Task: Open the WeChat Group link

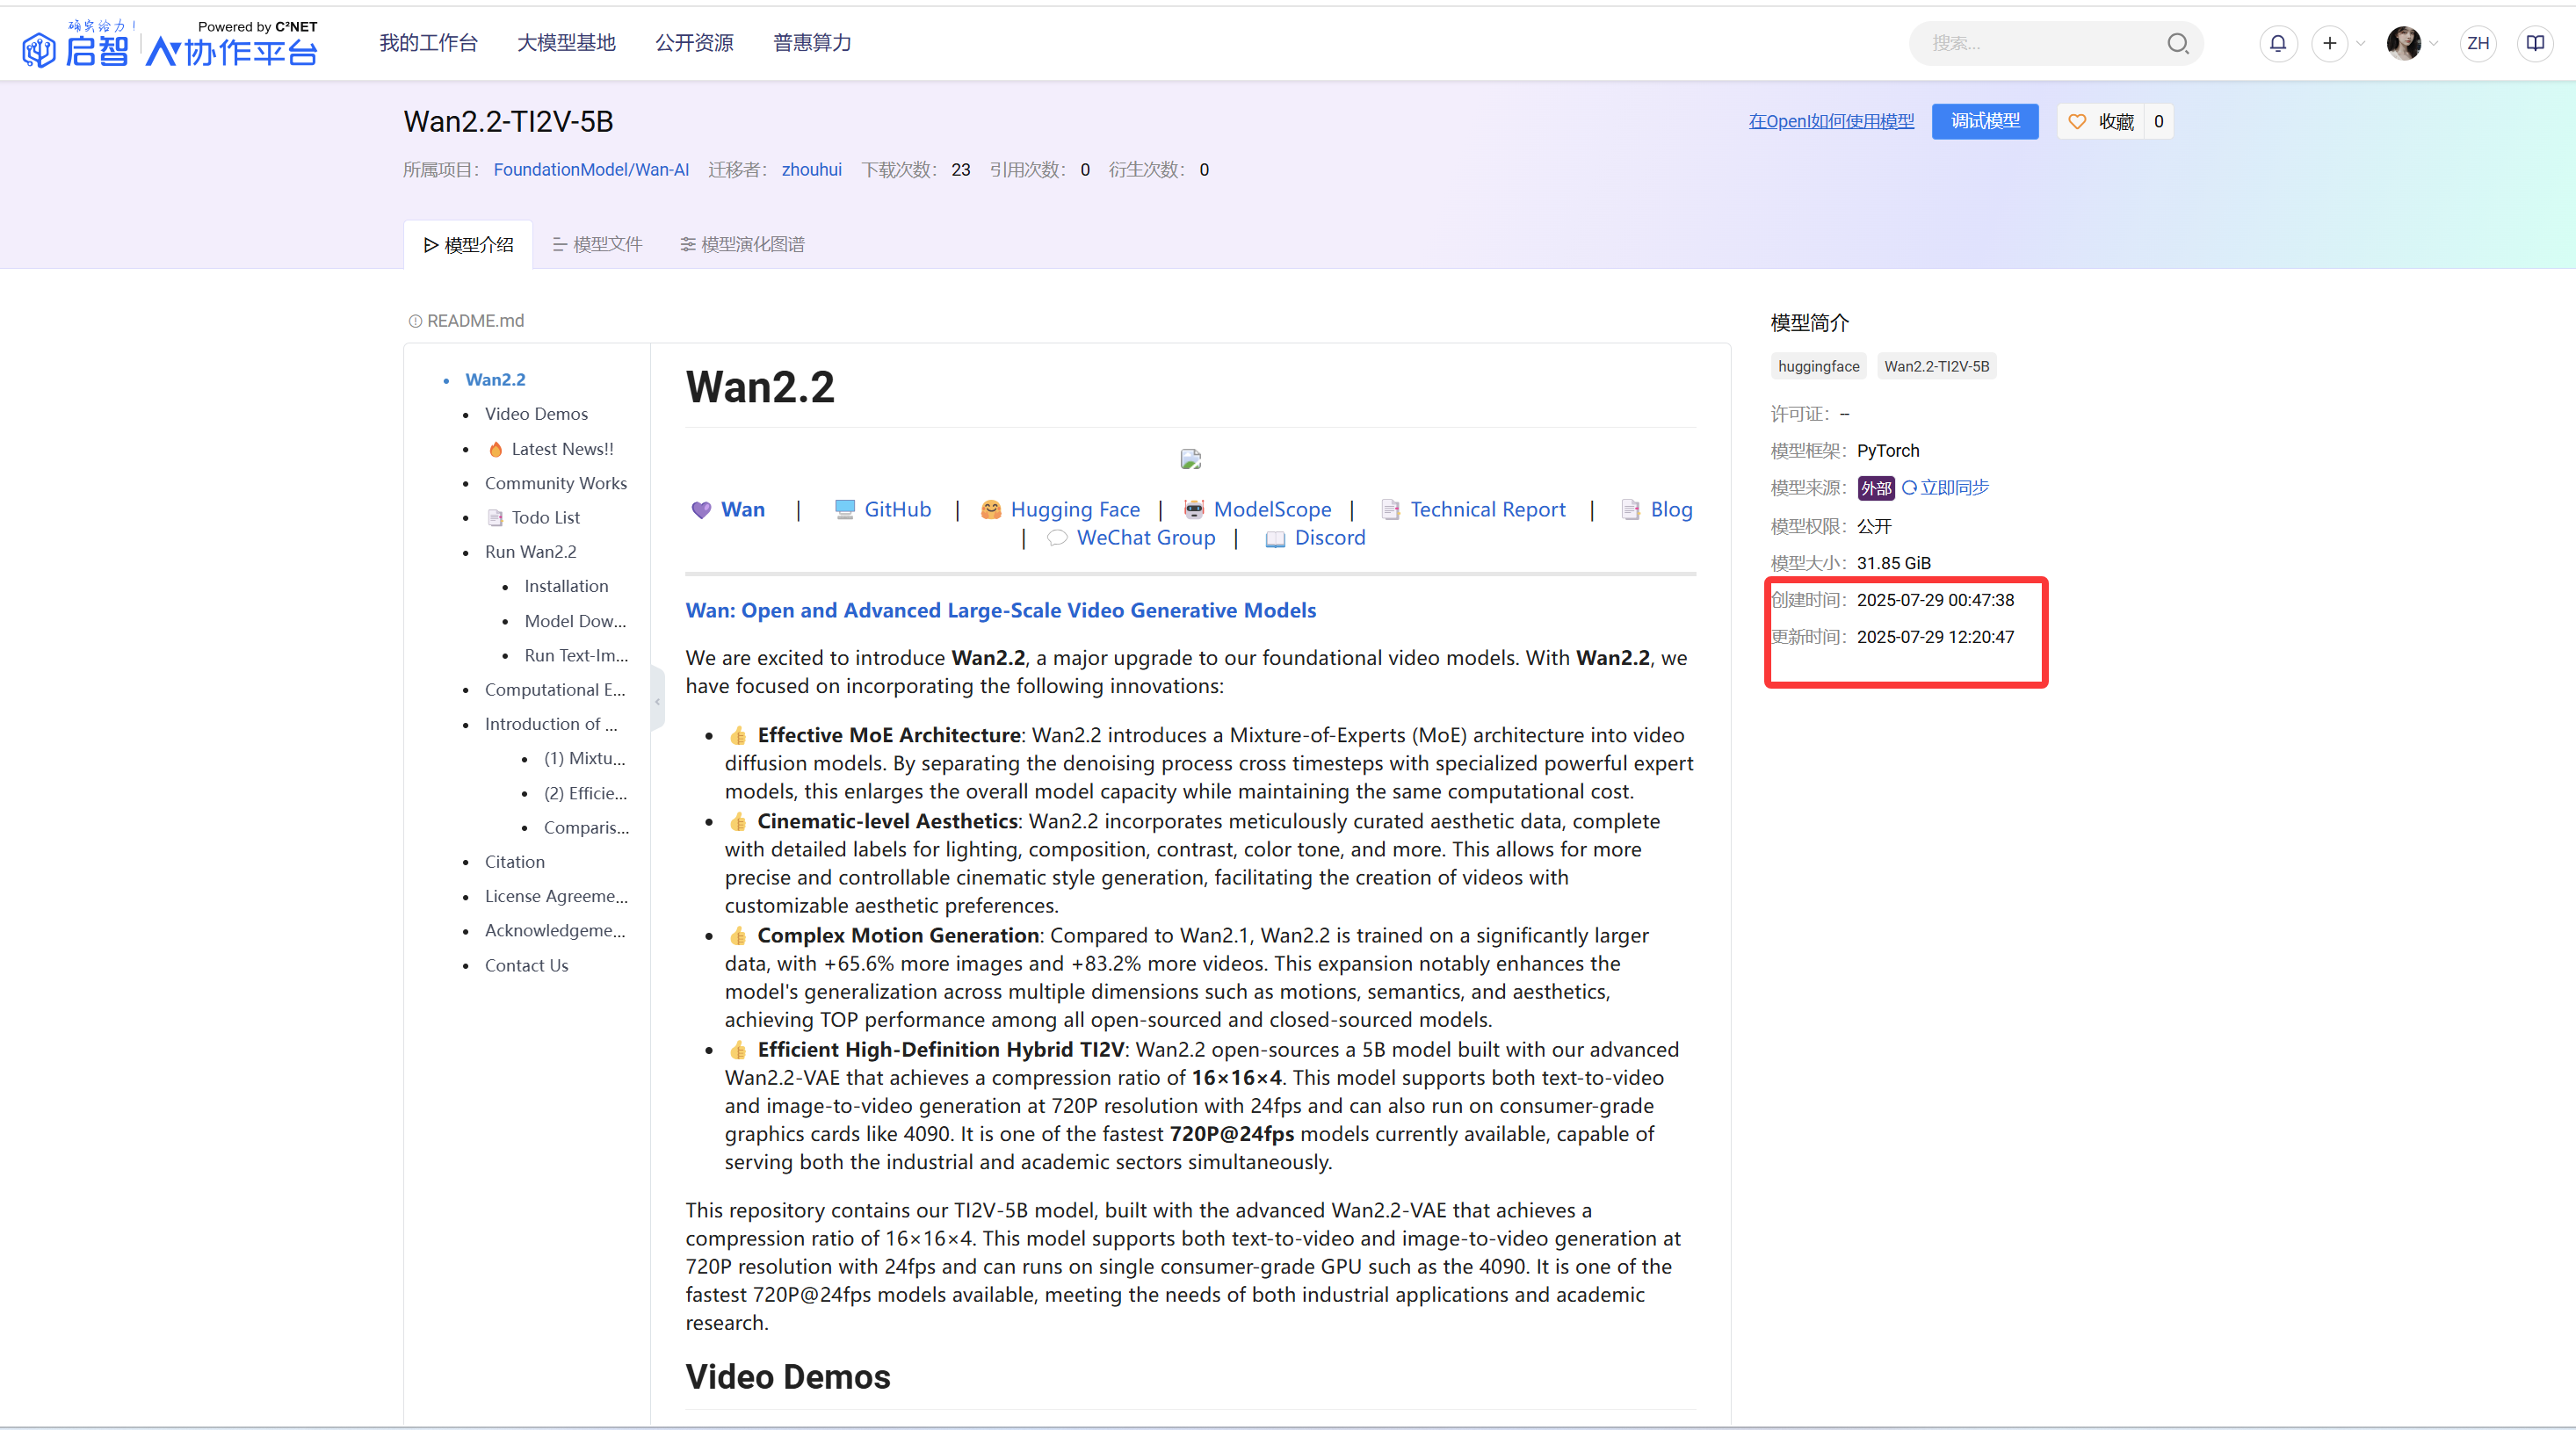Action: (x=1145, y=537)
